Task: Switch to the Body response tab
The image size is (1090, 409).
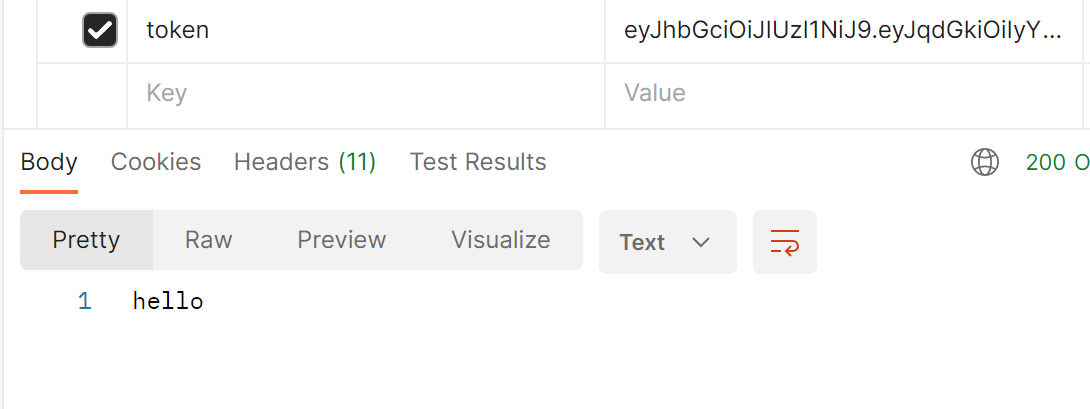Action: (49, 162)
